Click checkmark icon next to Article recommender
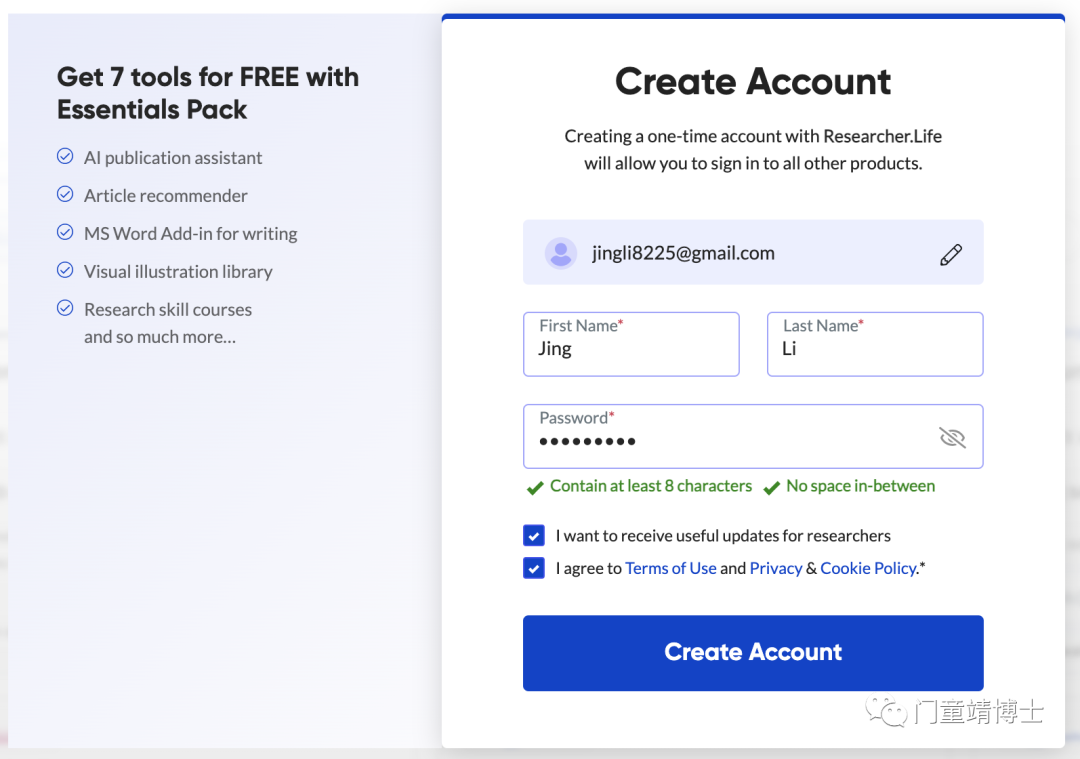This screenshot has height=759, width=1080. point(65,194)
